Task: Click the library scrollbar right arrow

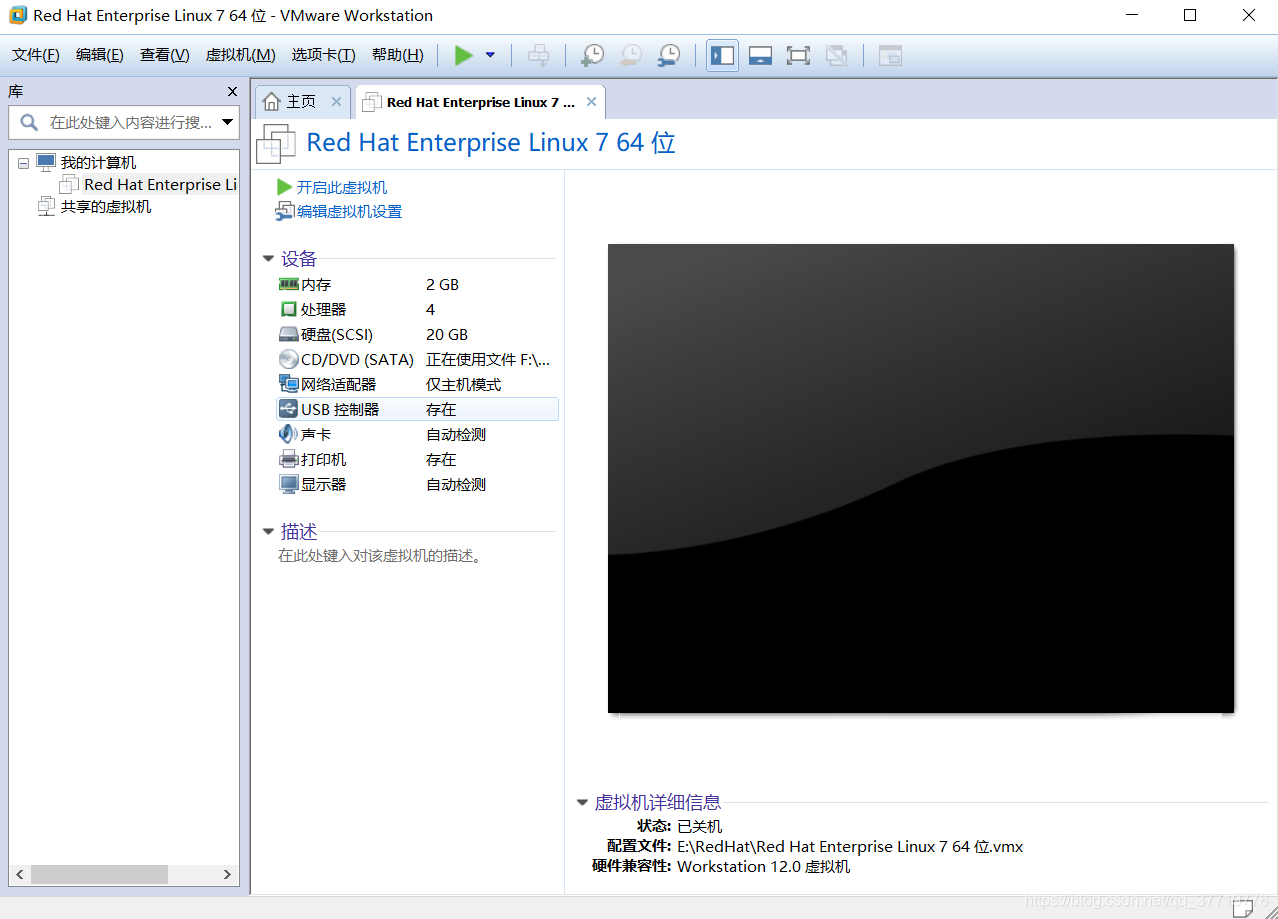Action: 228,874
